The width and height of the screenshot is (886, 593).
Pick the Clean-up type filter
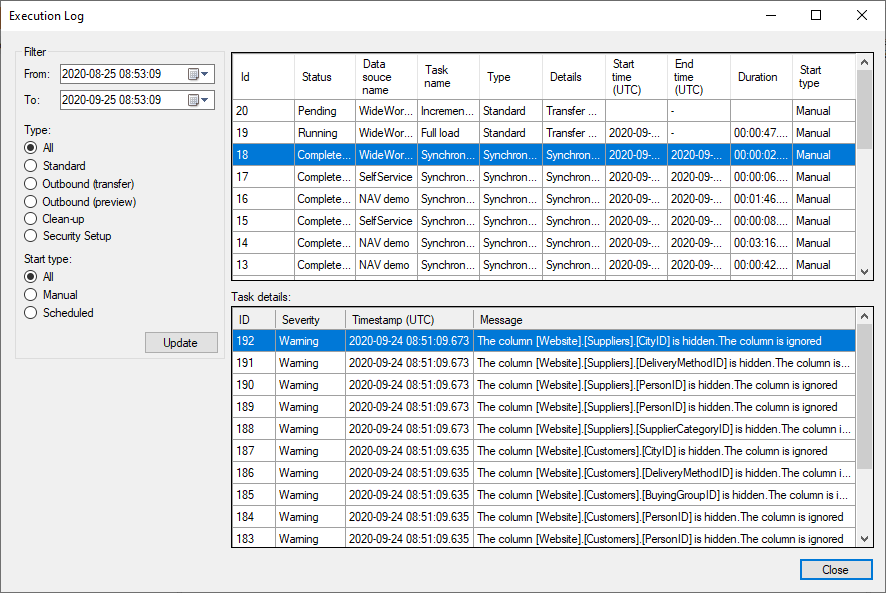[31, 219]
